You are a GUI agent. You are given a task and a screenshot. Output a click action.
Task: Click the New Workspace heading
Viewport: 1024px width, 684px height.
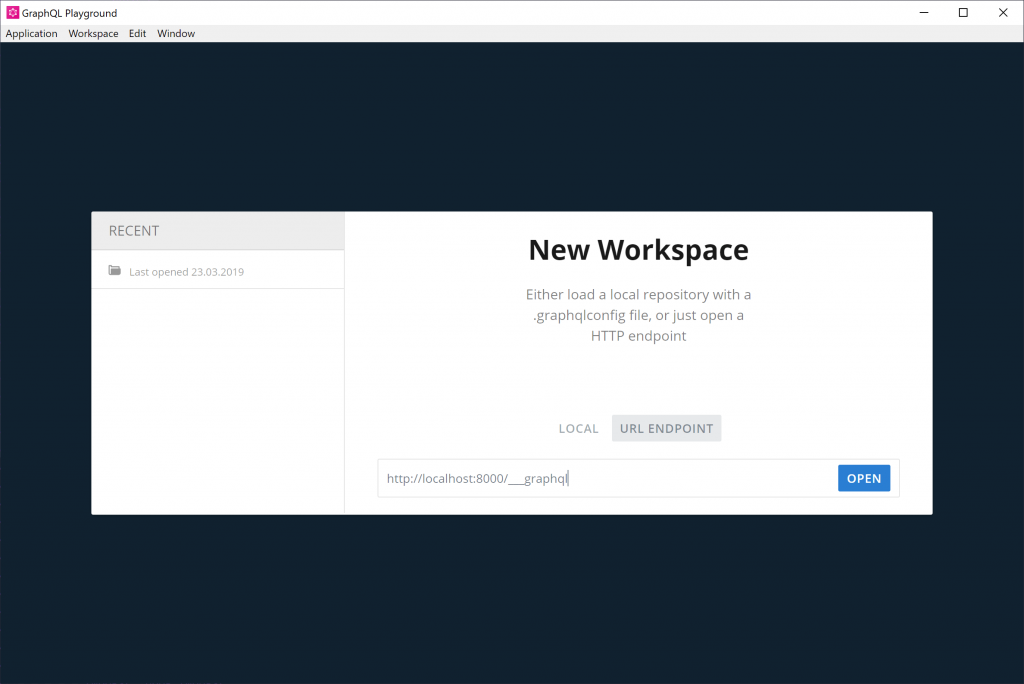(638, 250)
